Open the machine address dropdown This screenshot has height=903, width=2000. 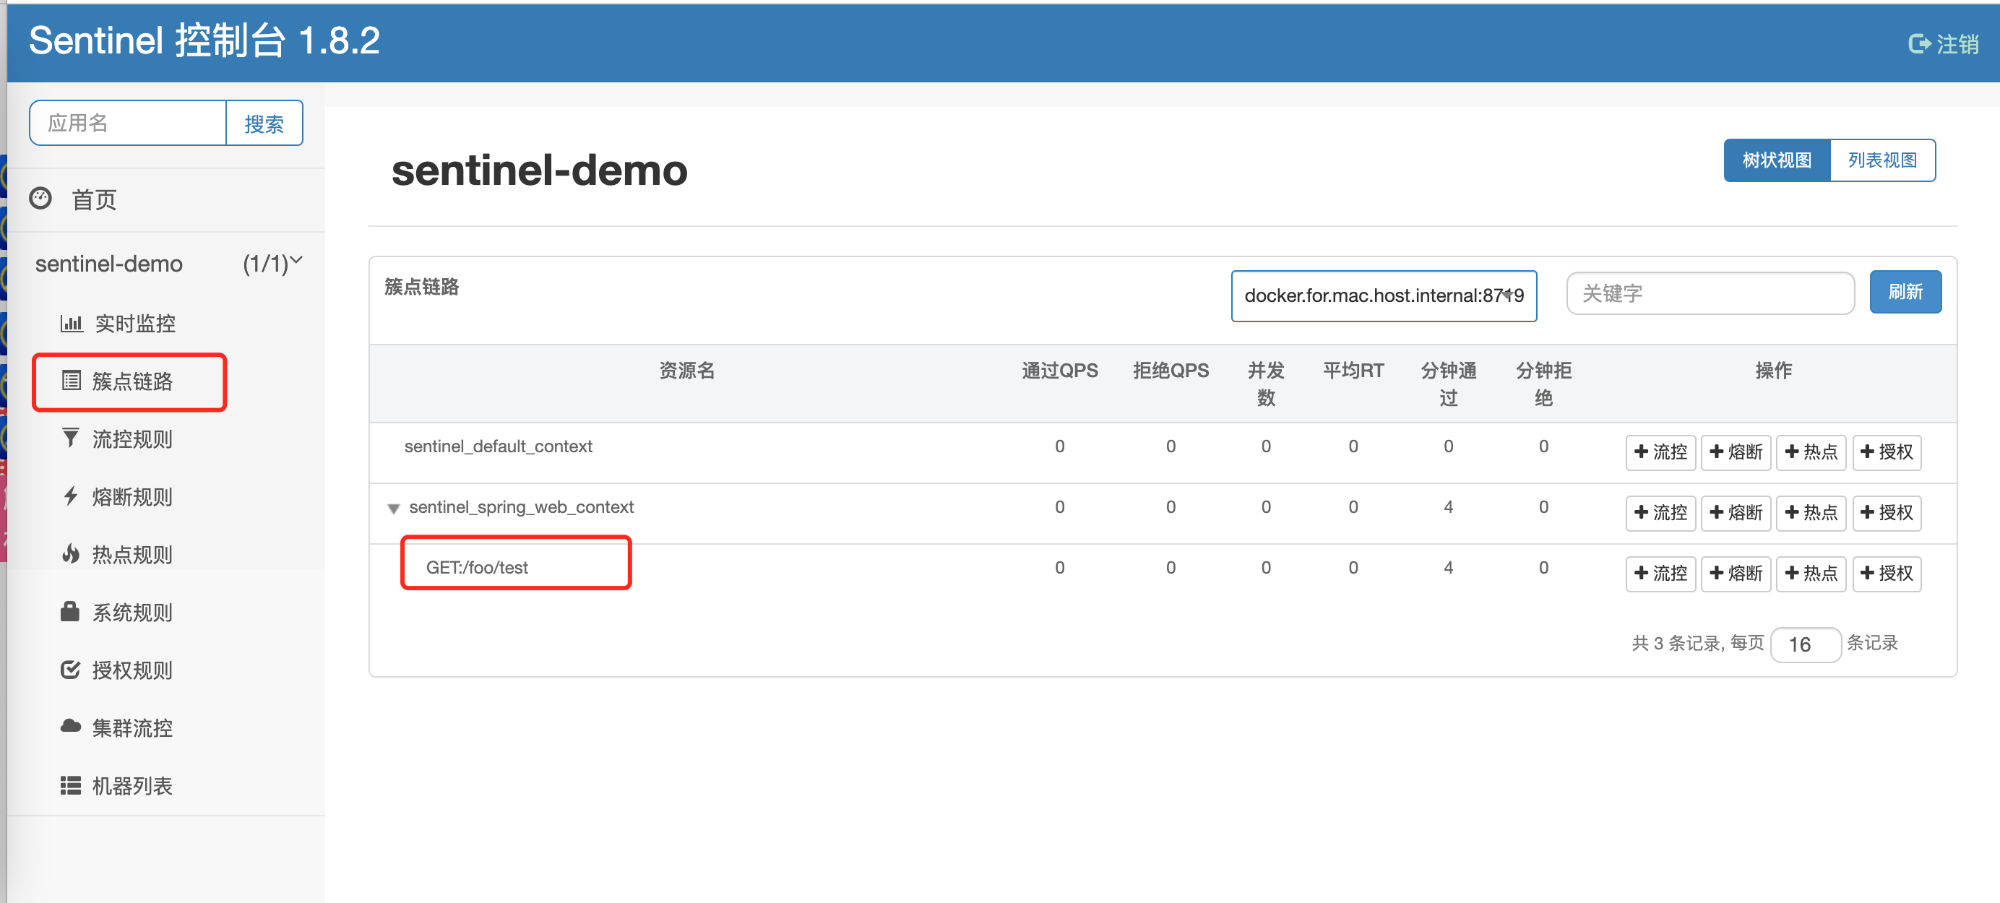click(1384, 295)
